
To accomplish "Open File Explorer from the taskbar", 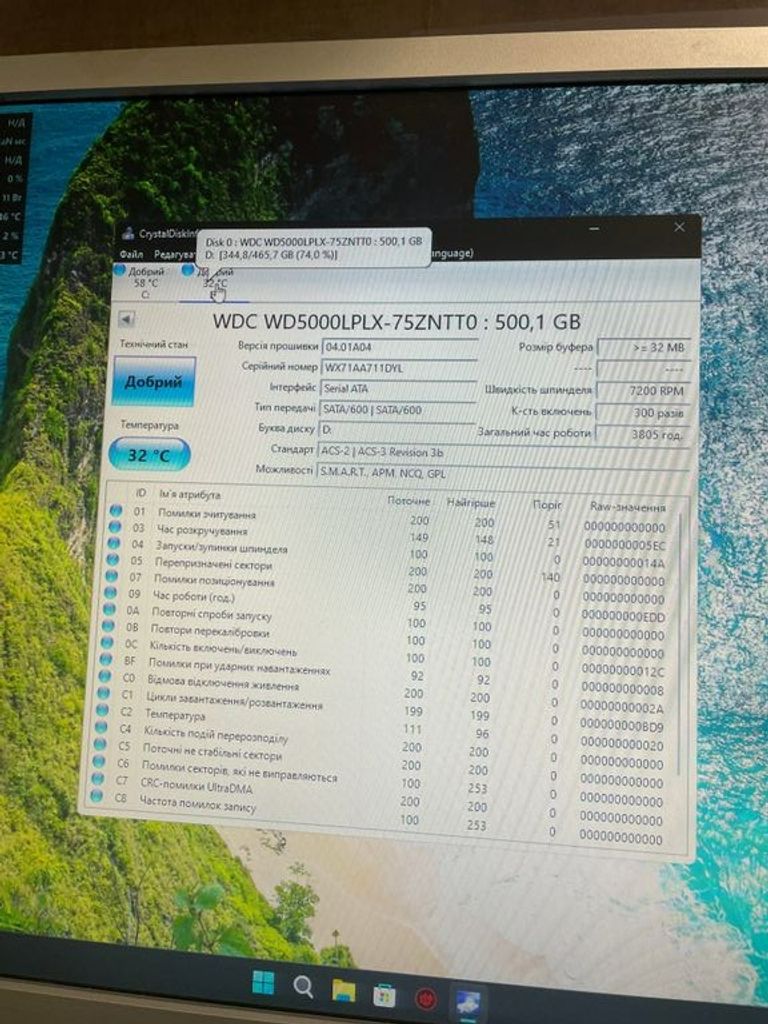I will click(344, 990).
